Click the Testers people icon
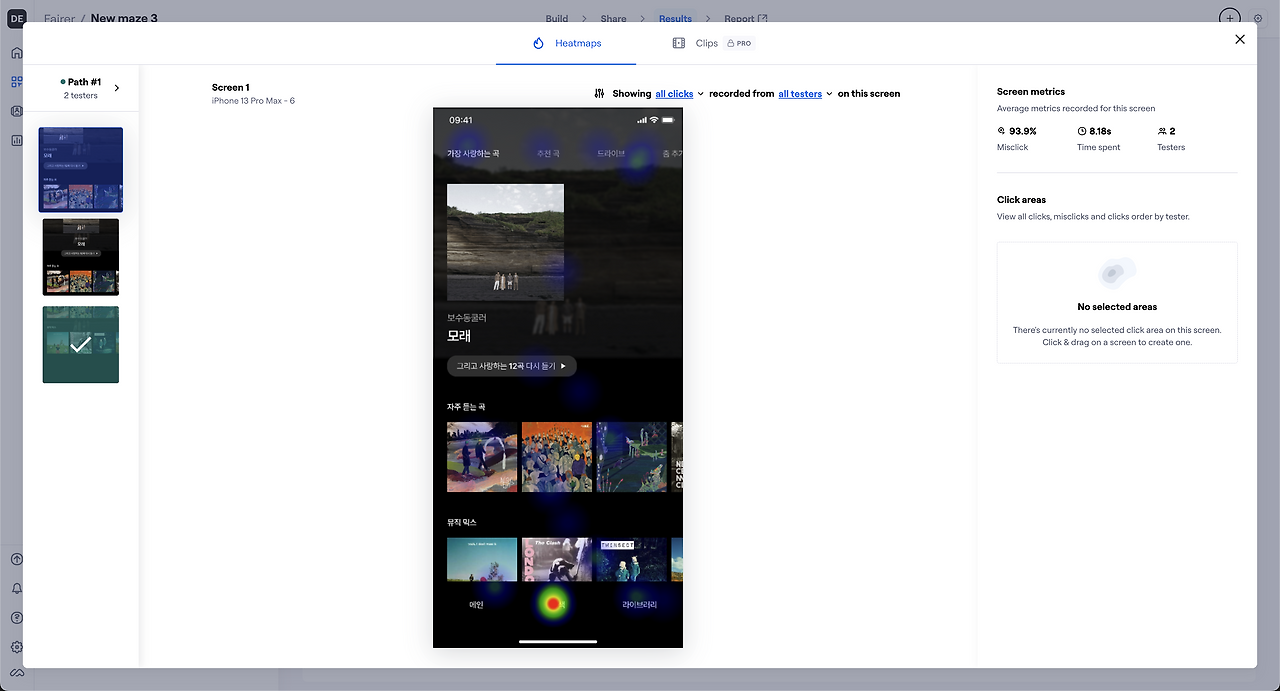Image resolution: width=1280 pixels, height=691 pixels. tap(1162, 131)
